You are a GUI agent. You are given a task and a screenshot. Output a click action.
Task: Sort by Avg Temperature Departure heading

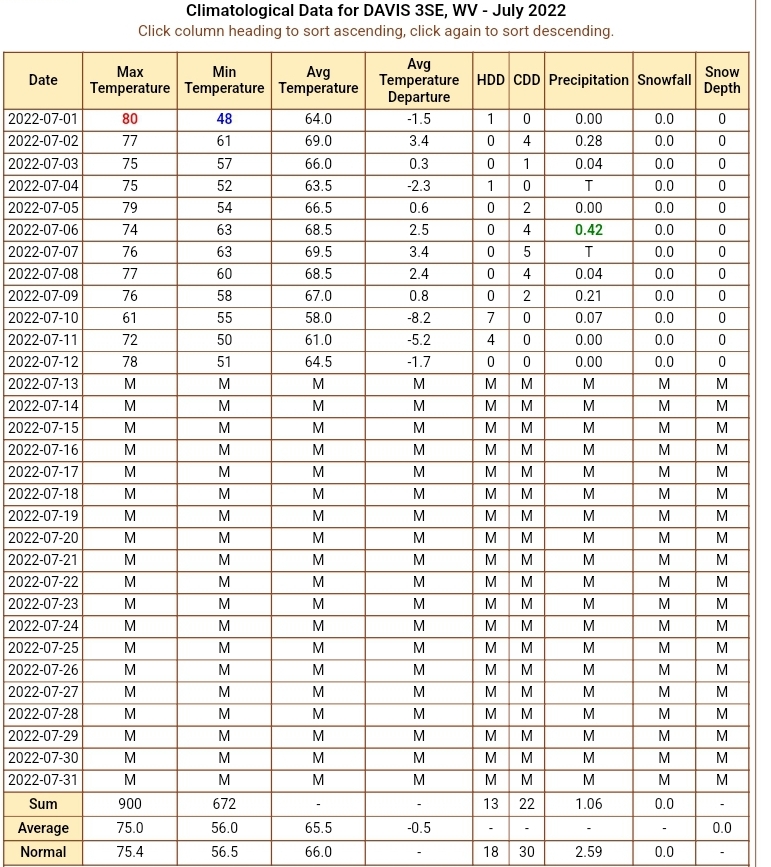coord(419,80)
